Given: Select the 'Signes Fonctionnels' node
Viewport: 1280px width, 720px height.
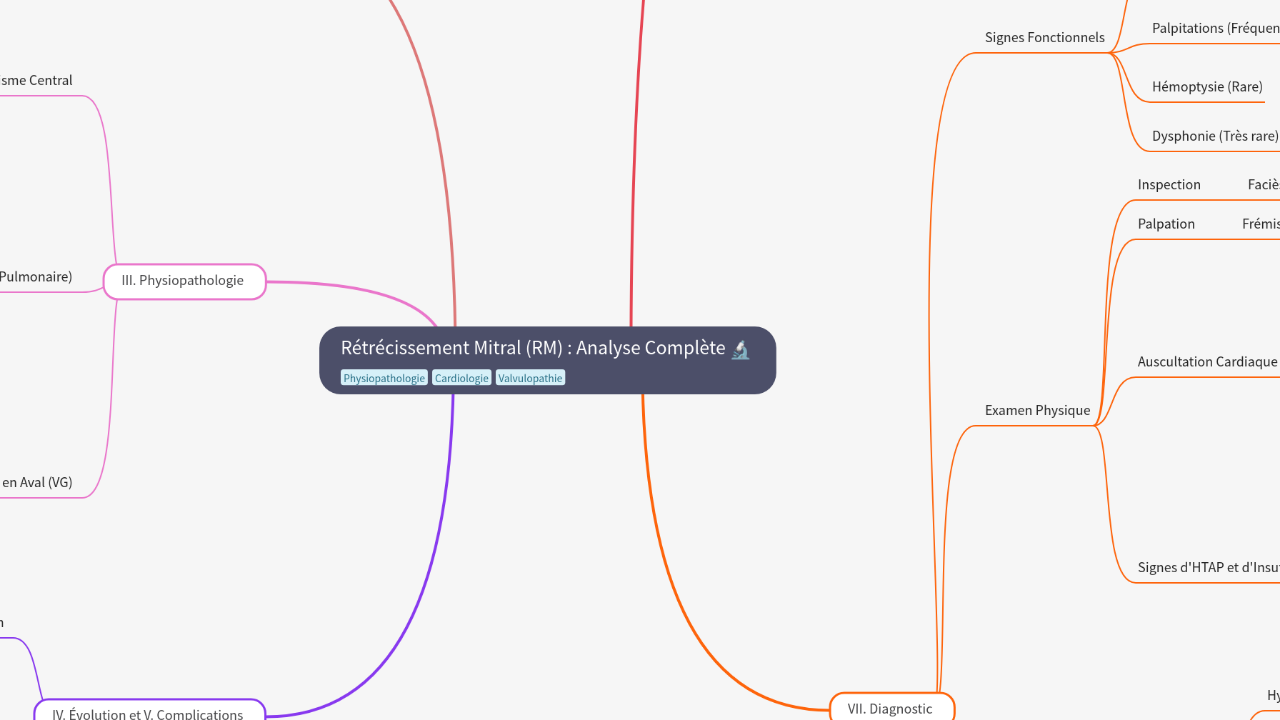Looking at the screenshot, I should coord(1044,37).
